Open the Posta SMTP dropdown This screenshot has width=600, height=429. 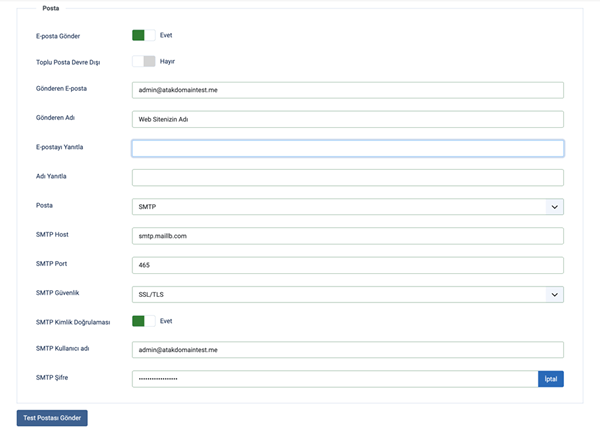click(x=347, y=207)
